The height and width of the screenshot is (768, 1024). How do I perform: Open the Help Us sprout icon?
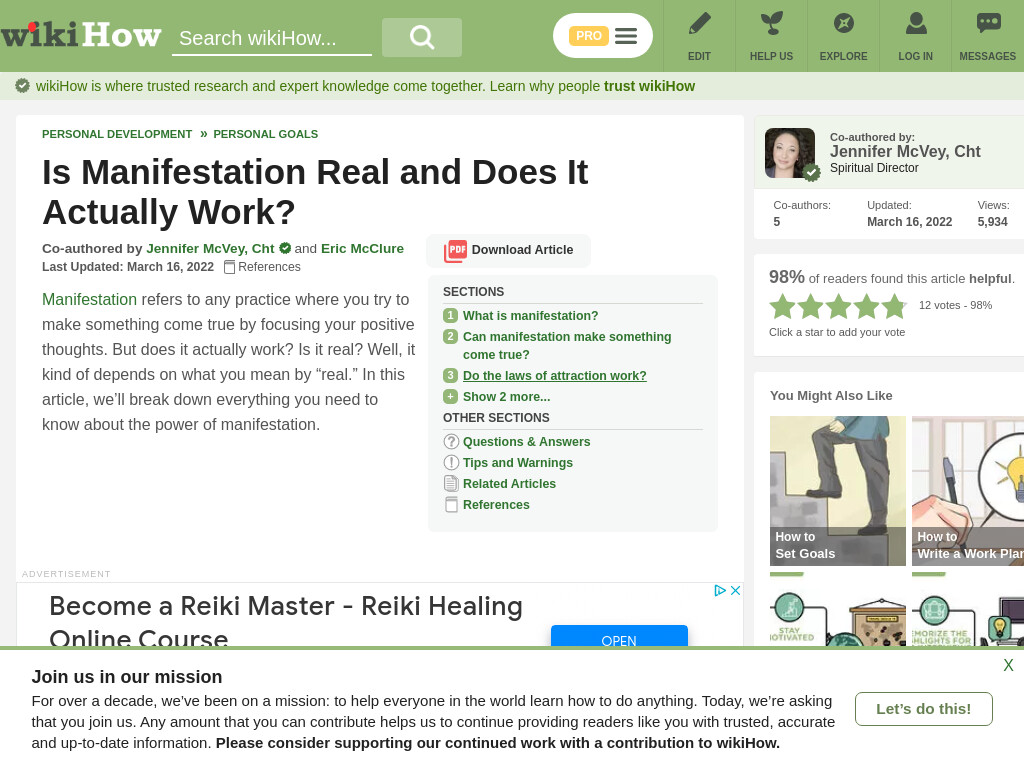coord(771,24)
